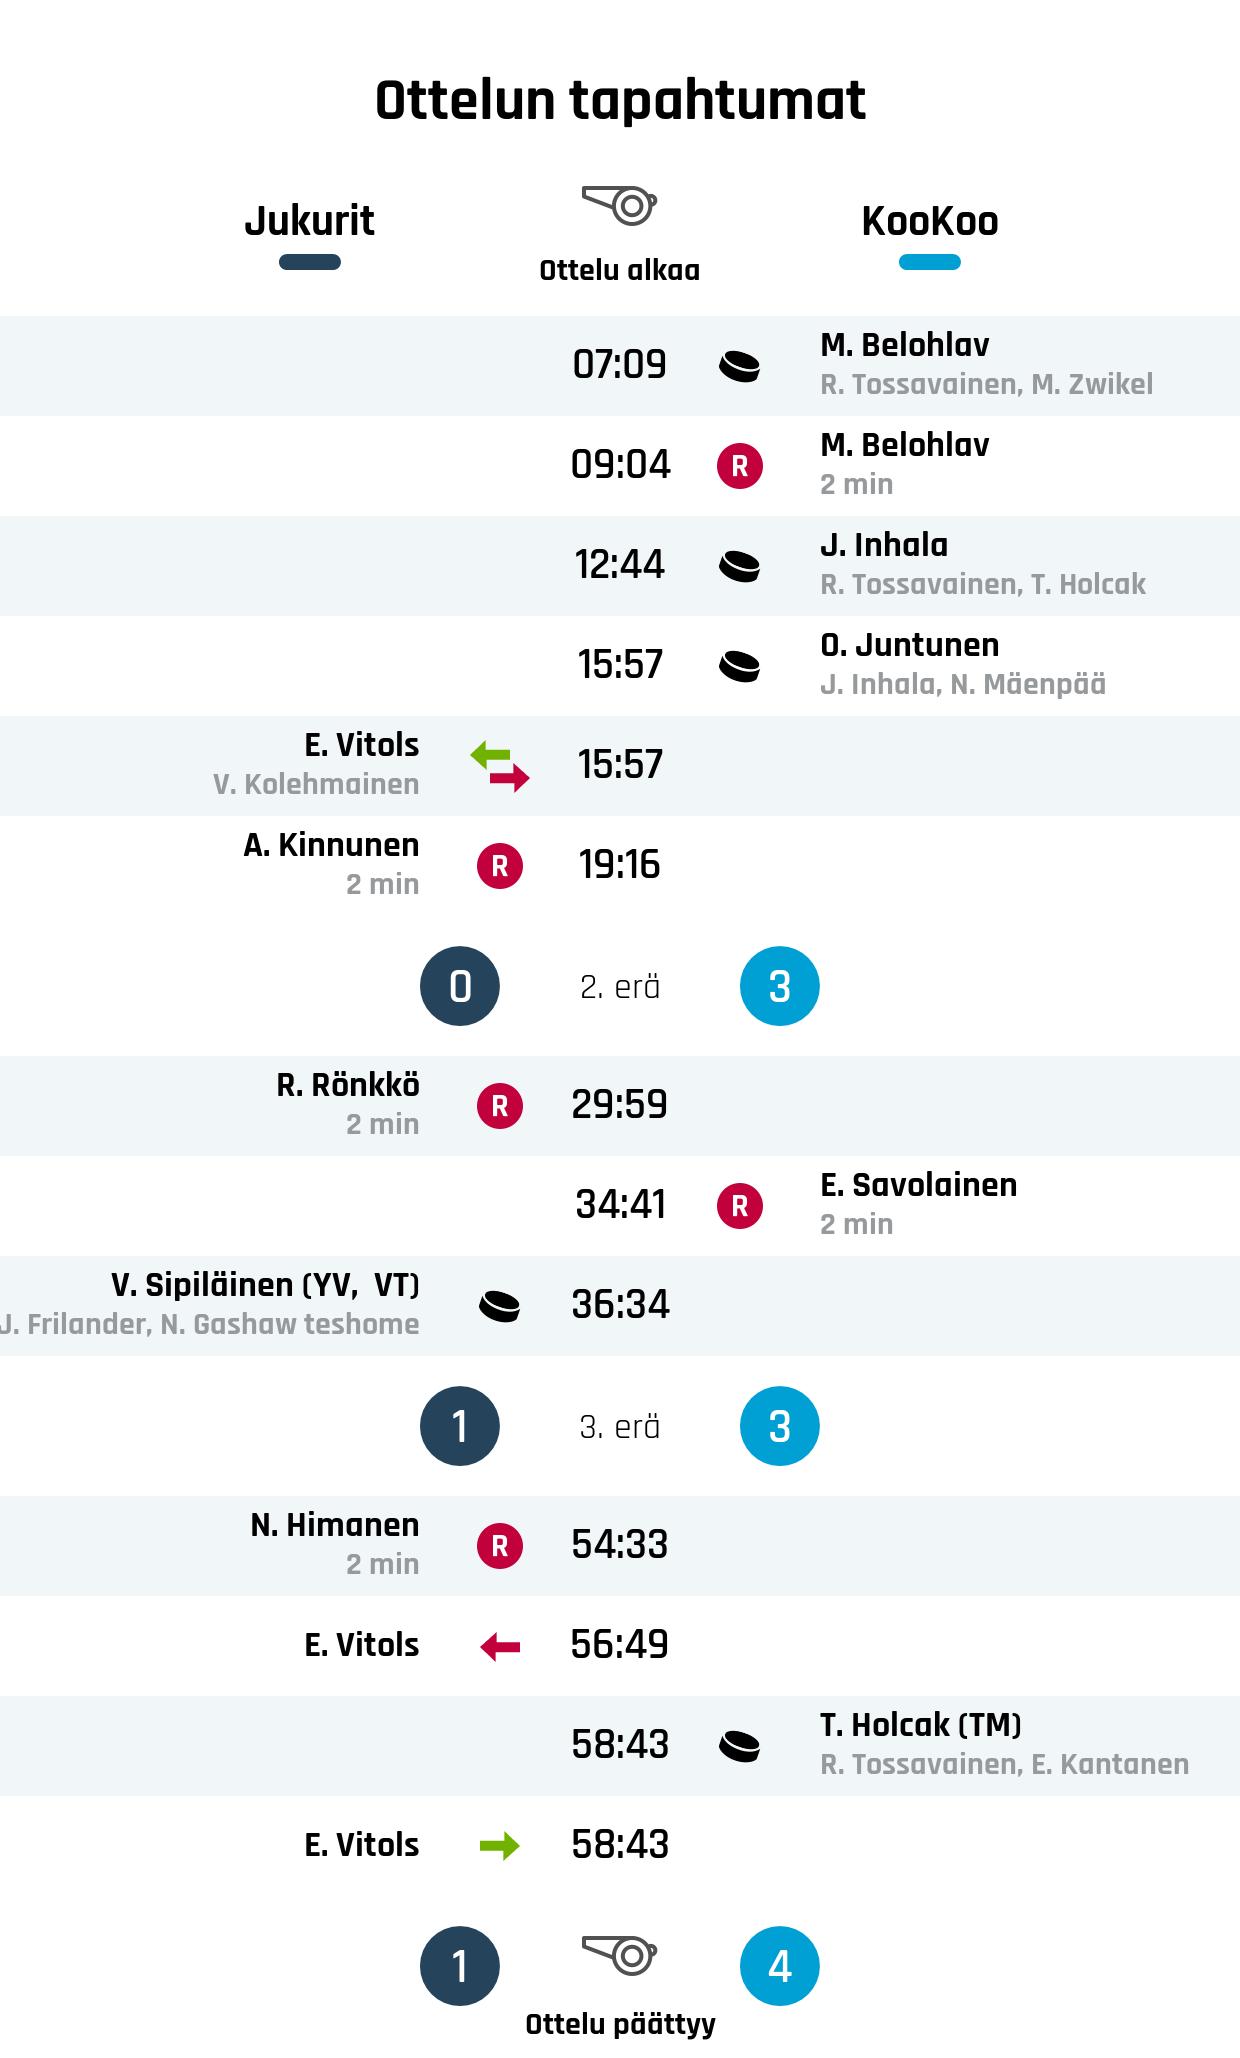Click the puck icon beside V. Sipiläinen
The height and width of the screenshot is (2058, 1240).
tap(500, 1306)
